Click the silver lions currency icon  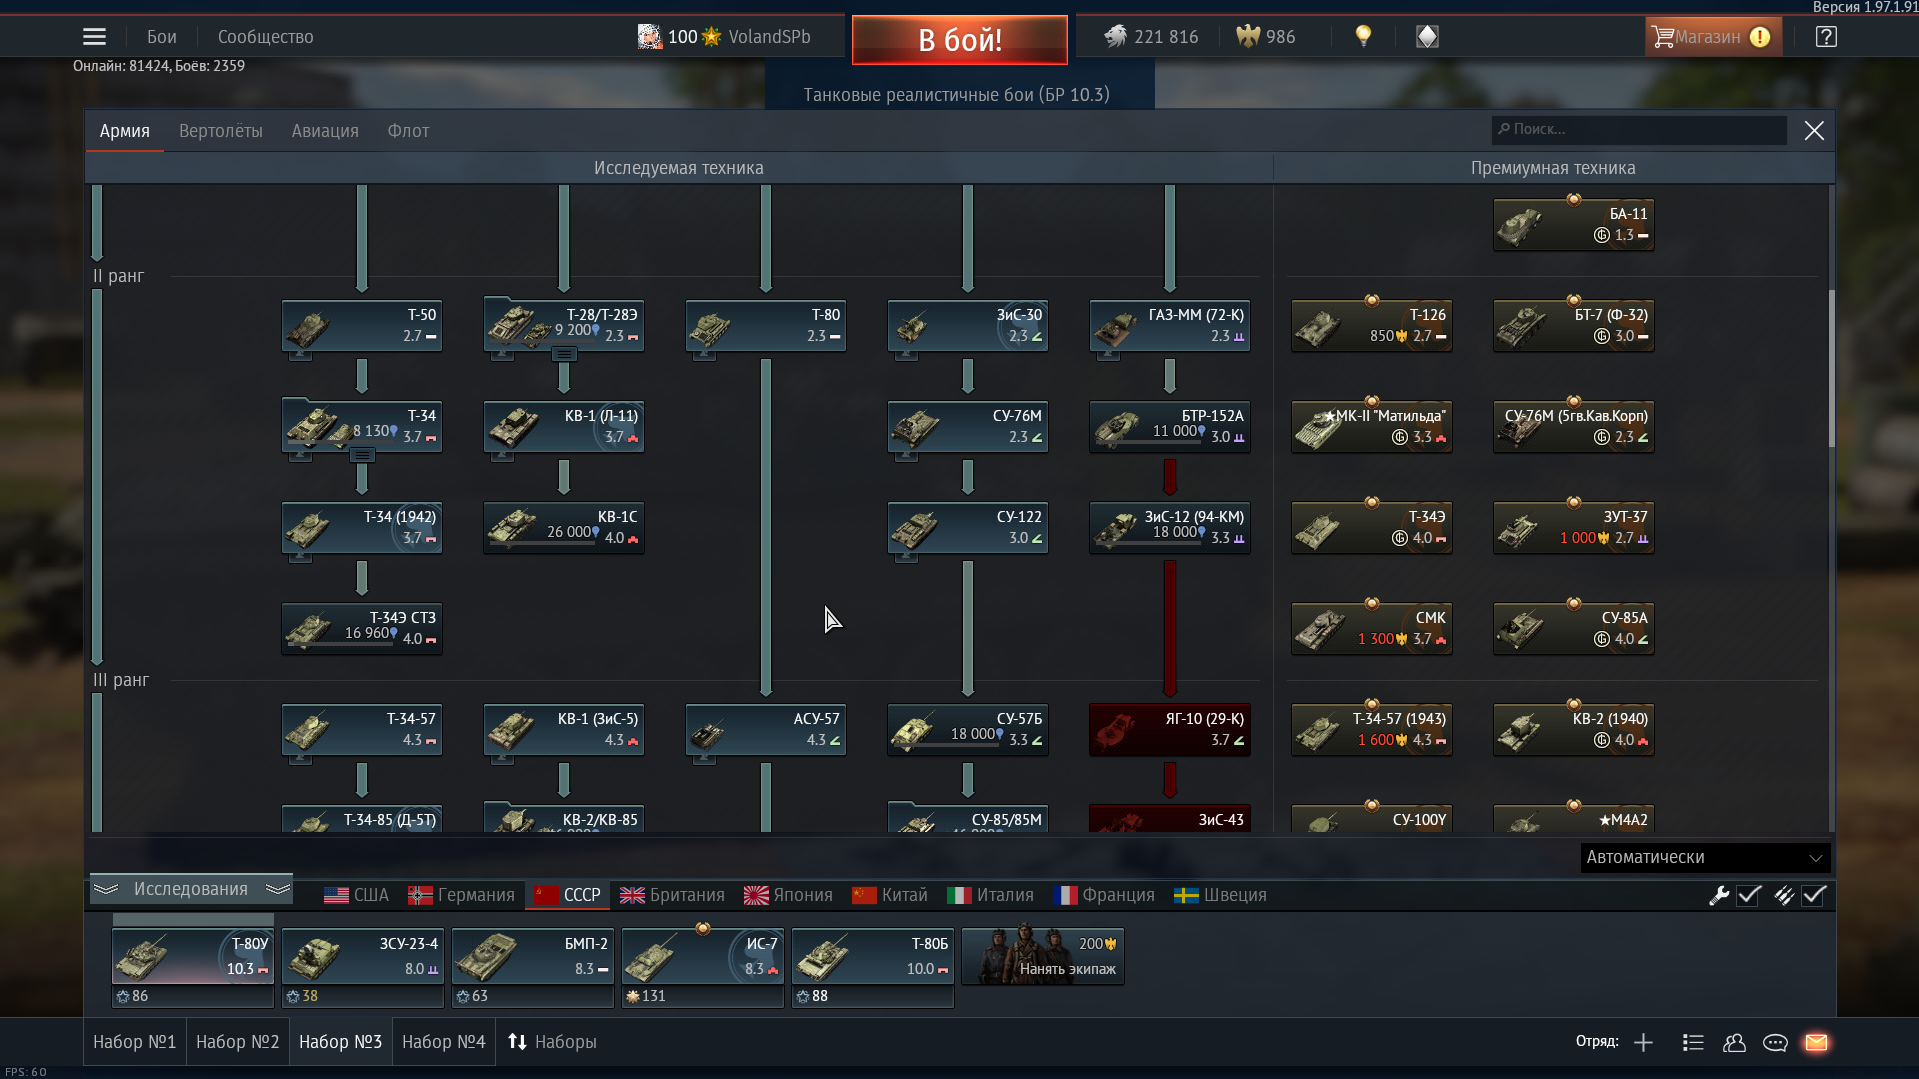(1115, 37)
